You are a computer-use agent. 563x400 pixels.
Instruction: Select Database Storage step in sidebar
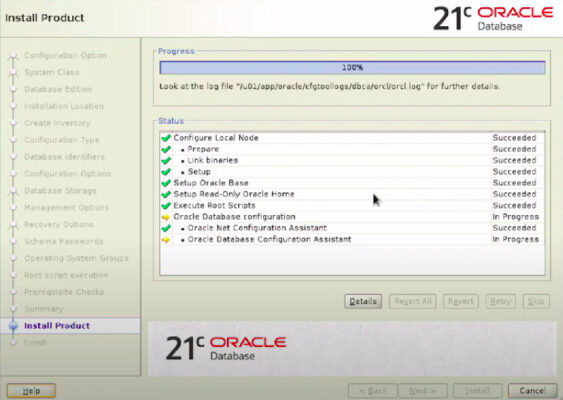[60, 191]
